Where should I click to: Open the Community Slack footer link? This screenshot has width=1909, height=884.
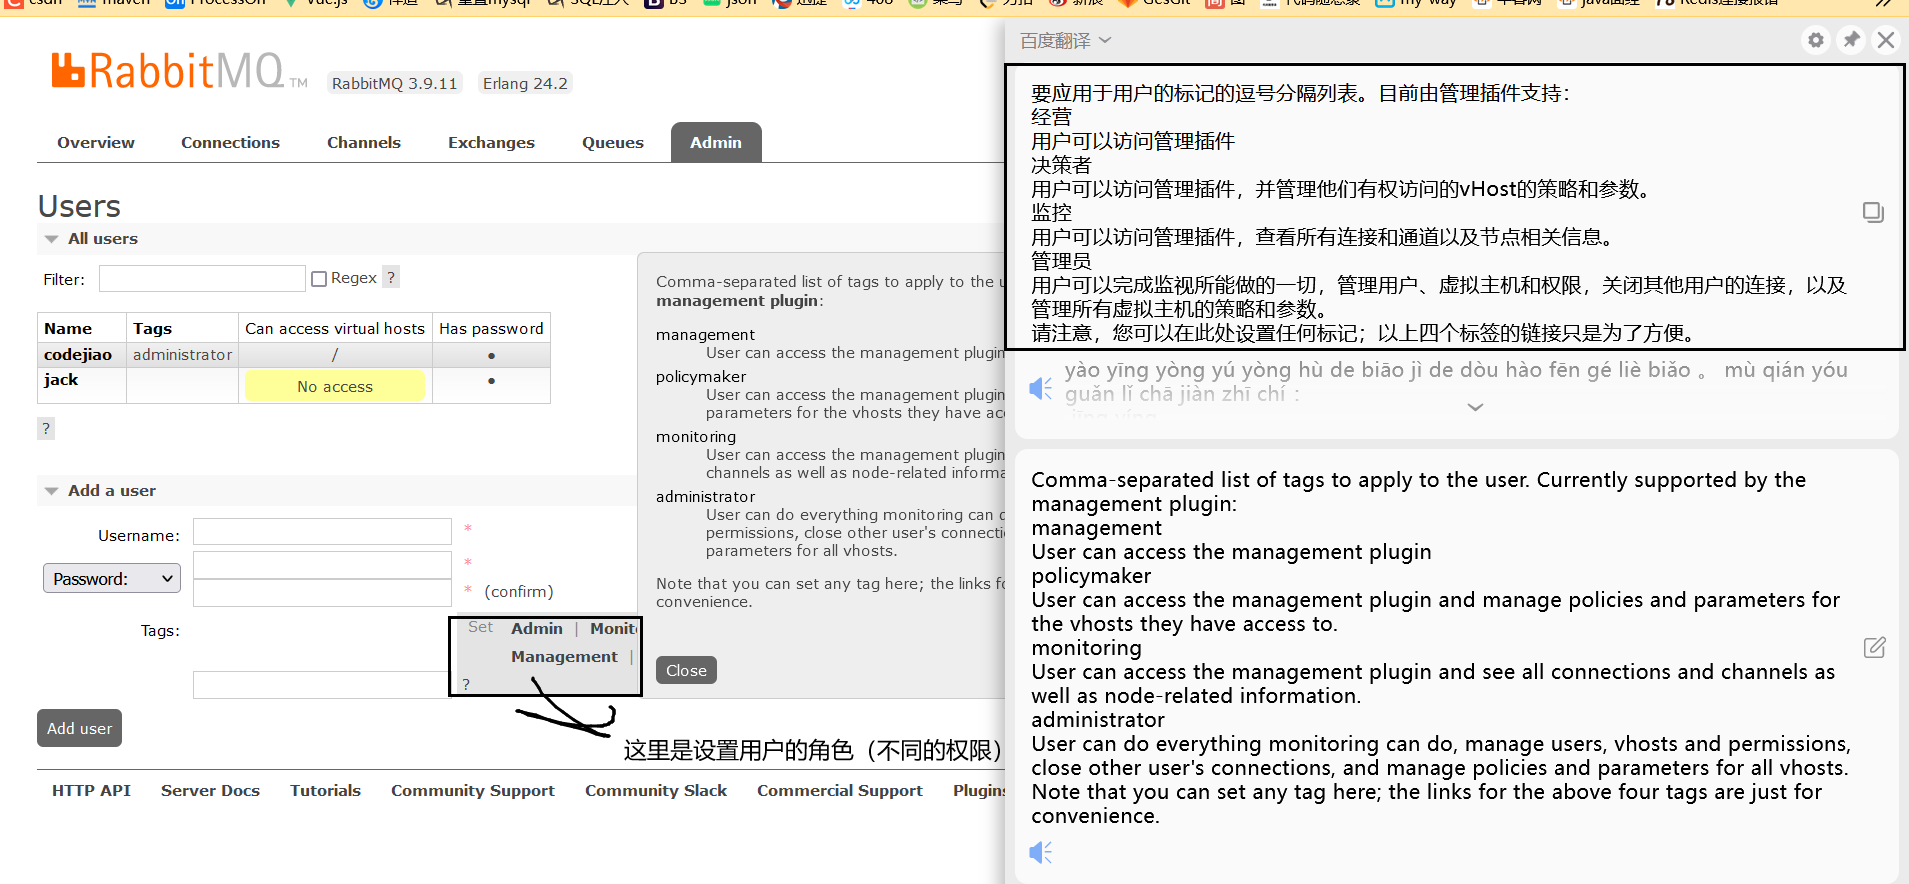pos(656,790)
